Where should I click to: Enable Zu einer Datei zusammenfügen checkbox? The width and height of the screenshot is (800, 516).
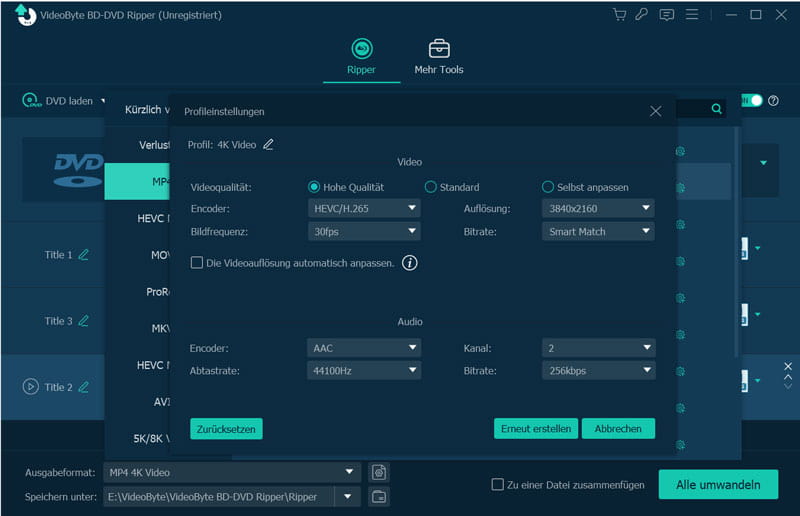click(497, 484)
